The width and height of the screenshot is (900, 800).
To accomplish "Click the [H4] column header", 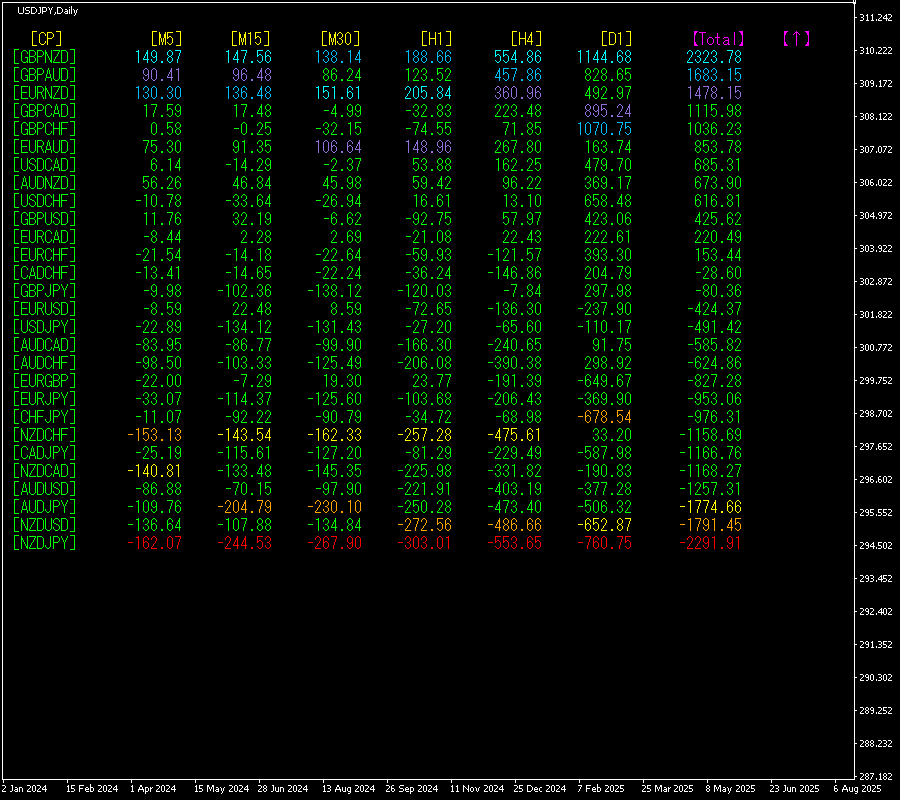I will click(x=526, y=39).
